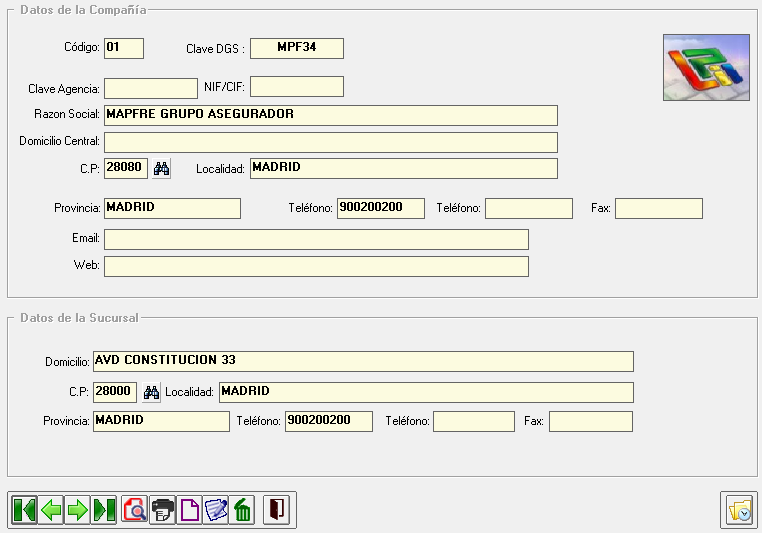Image resolution: width=762 pixels, height=533 pixels.
Task: Click the 'Clave Agencia:' label
Action: coord(64,89)
